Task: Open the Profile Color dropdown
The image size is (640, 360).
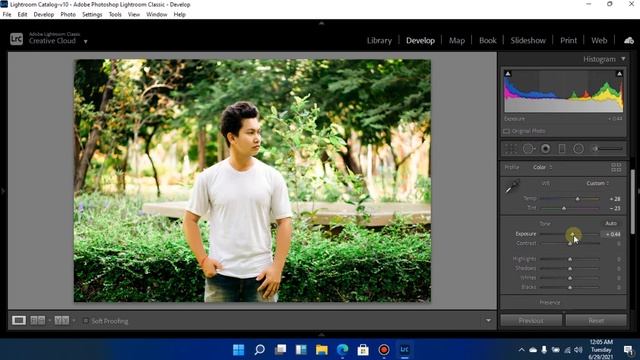Action: click(x=542, y=167)
